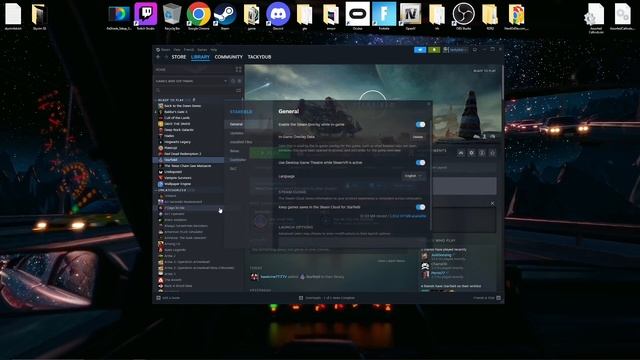640x360 pixels.
Task: Click the Starfield favorite star icon
Action: point(492,153)
